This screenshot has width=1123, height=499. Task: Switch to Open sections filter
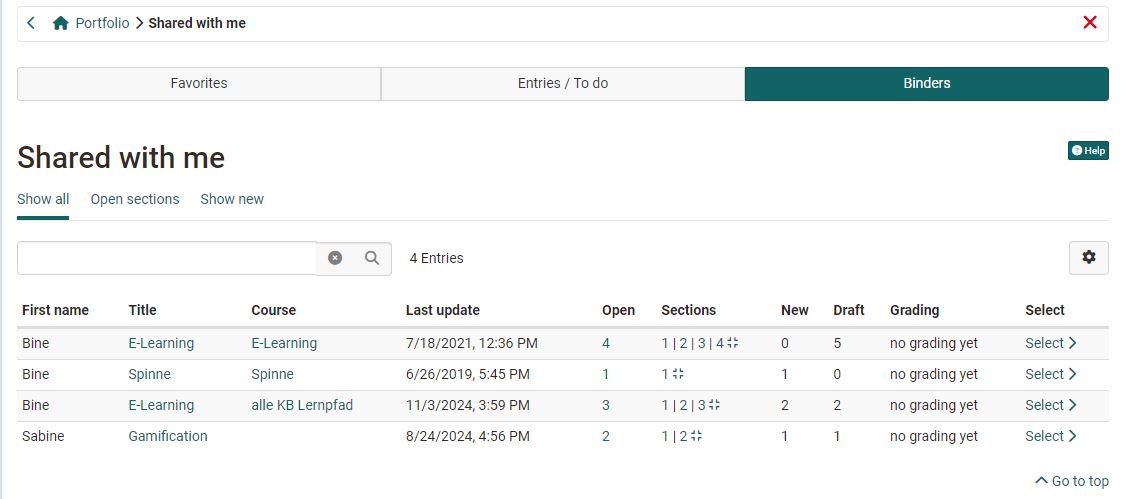tap(135, 199)
